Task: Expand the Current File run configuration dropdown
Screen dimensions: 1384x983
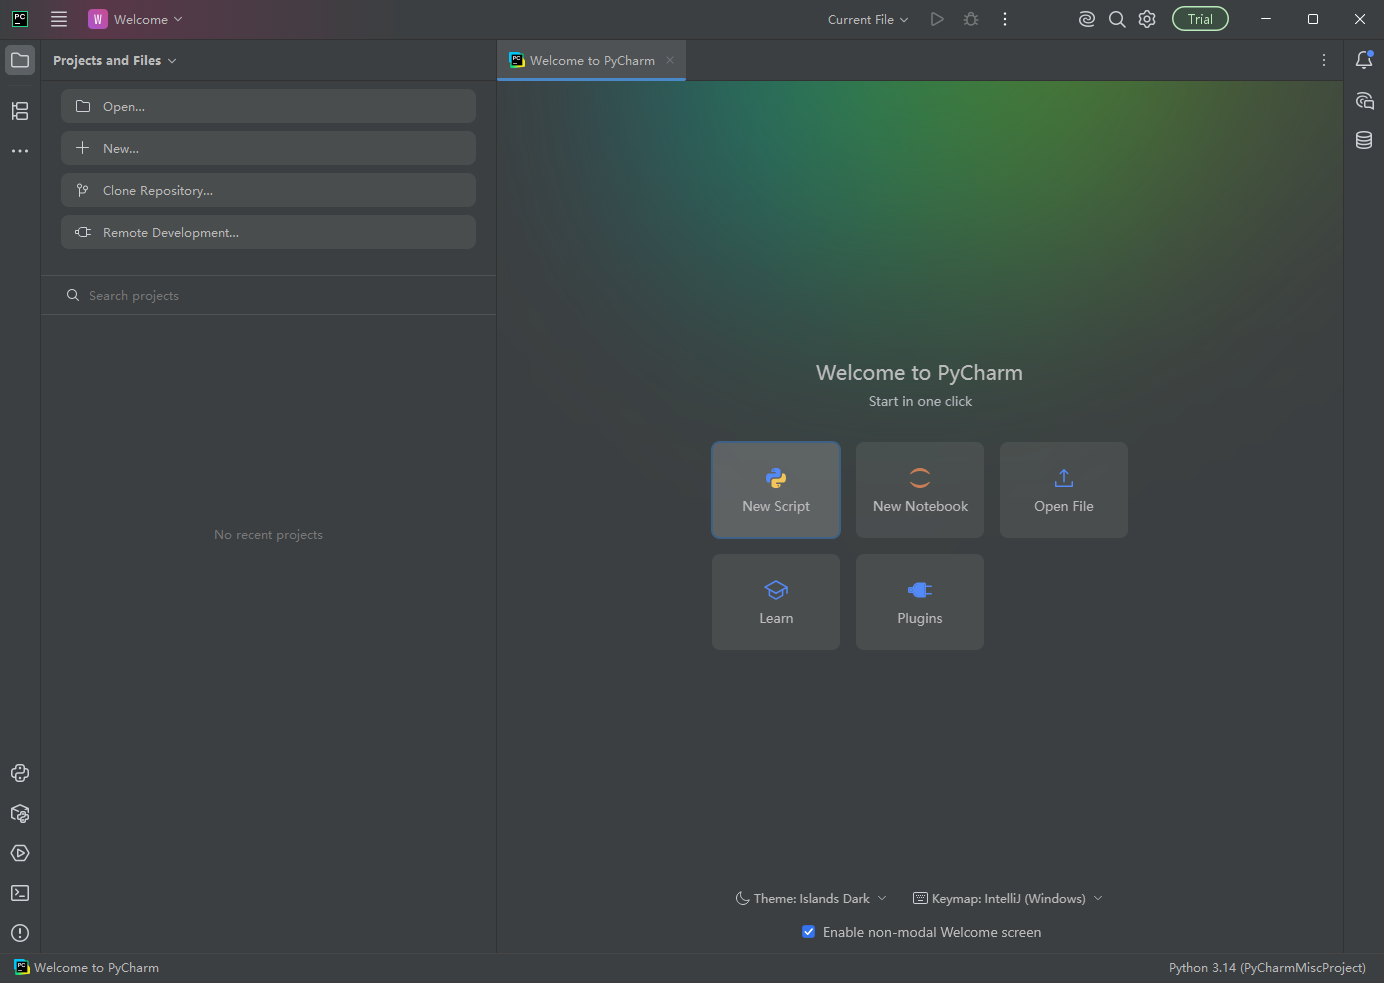Action: coord(867,19)
